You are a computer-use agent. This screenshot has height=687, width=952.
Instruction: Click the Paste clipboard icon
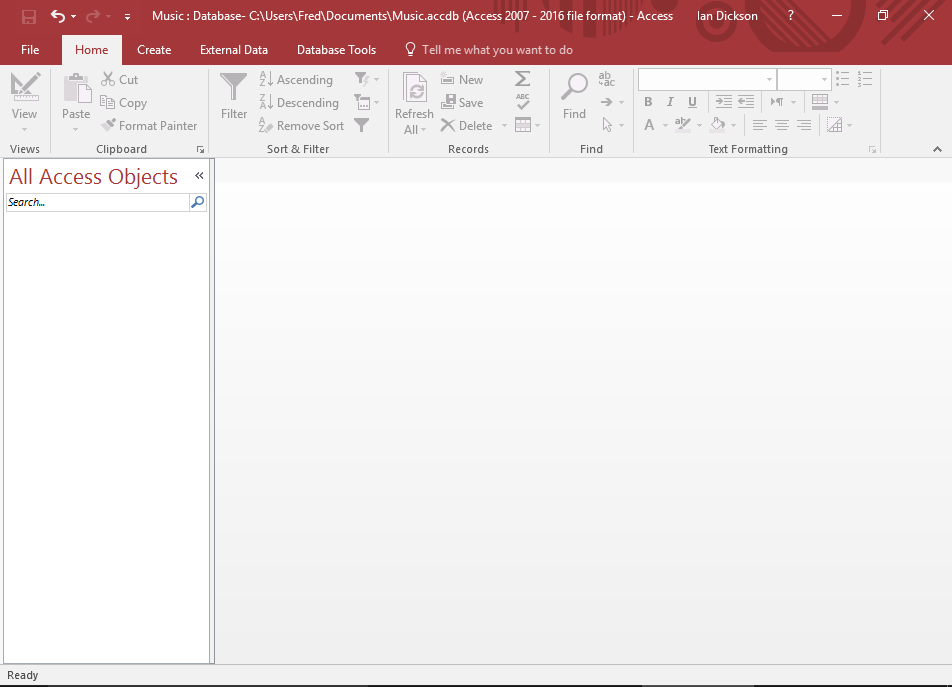[76, 88]
